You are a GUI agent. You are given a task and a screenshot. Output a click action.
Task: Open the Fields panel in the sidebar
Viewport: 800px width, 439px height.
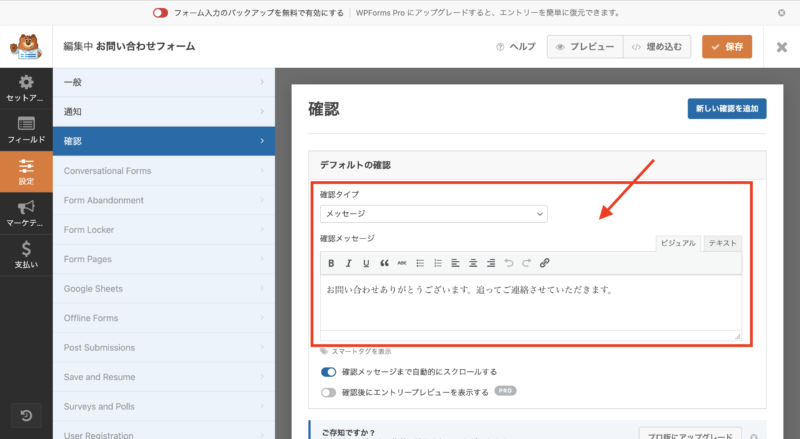click(x=26, y=130)
